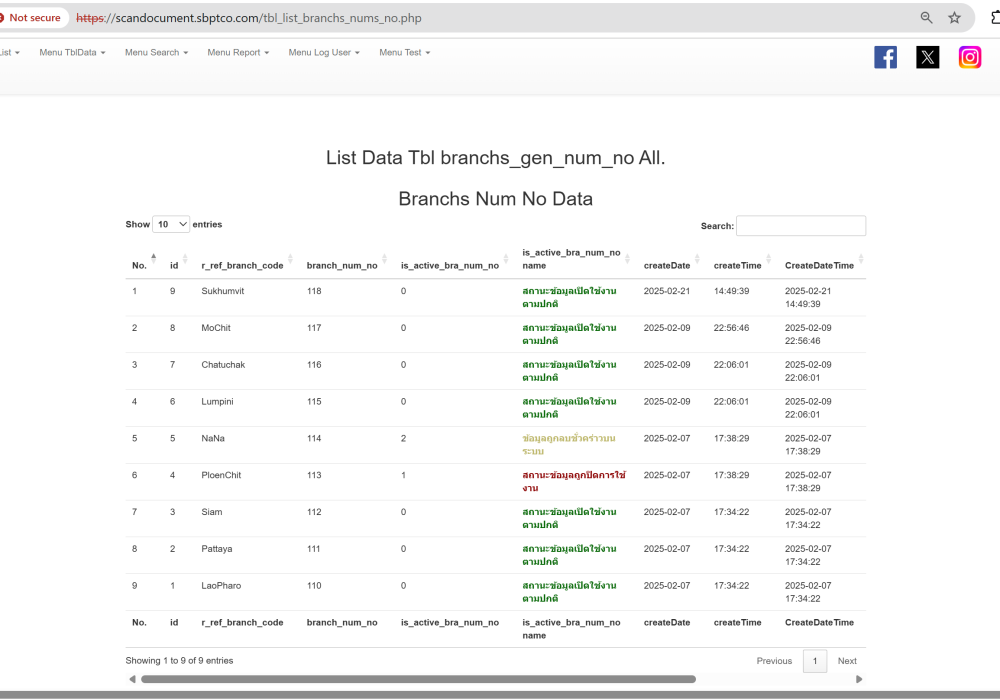Go to Next page of results
This screenshot has width=1000, height=700.
[x=847, y=661]
